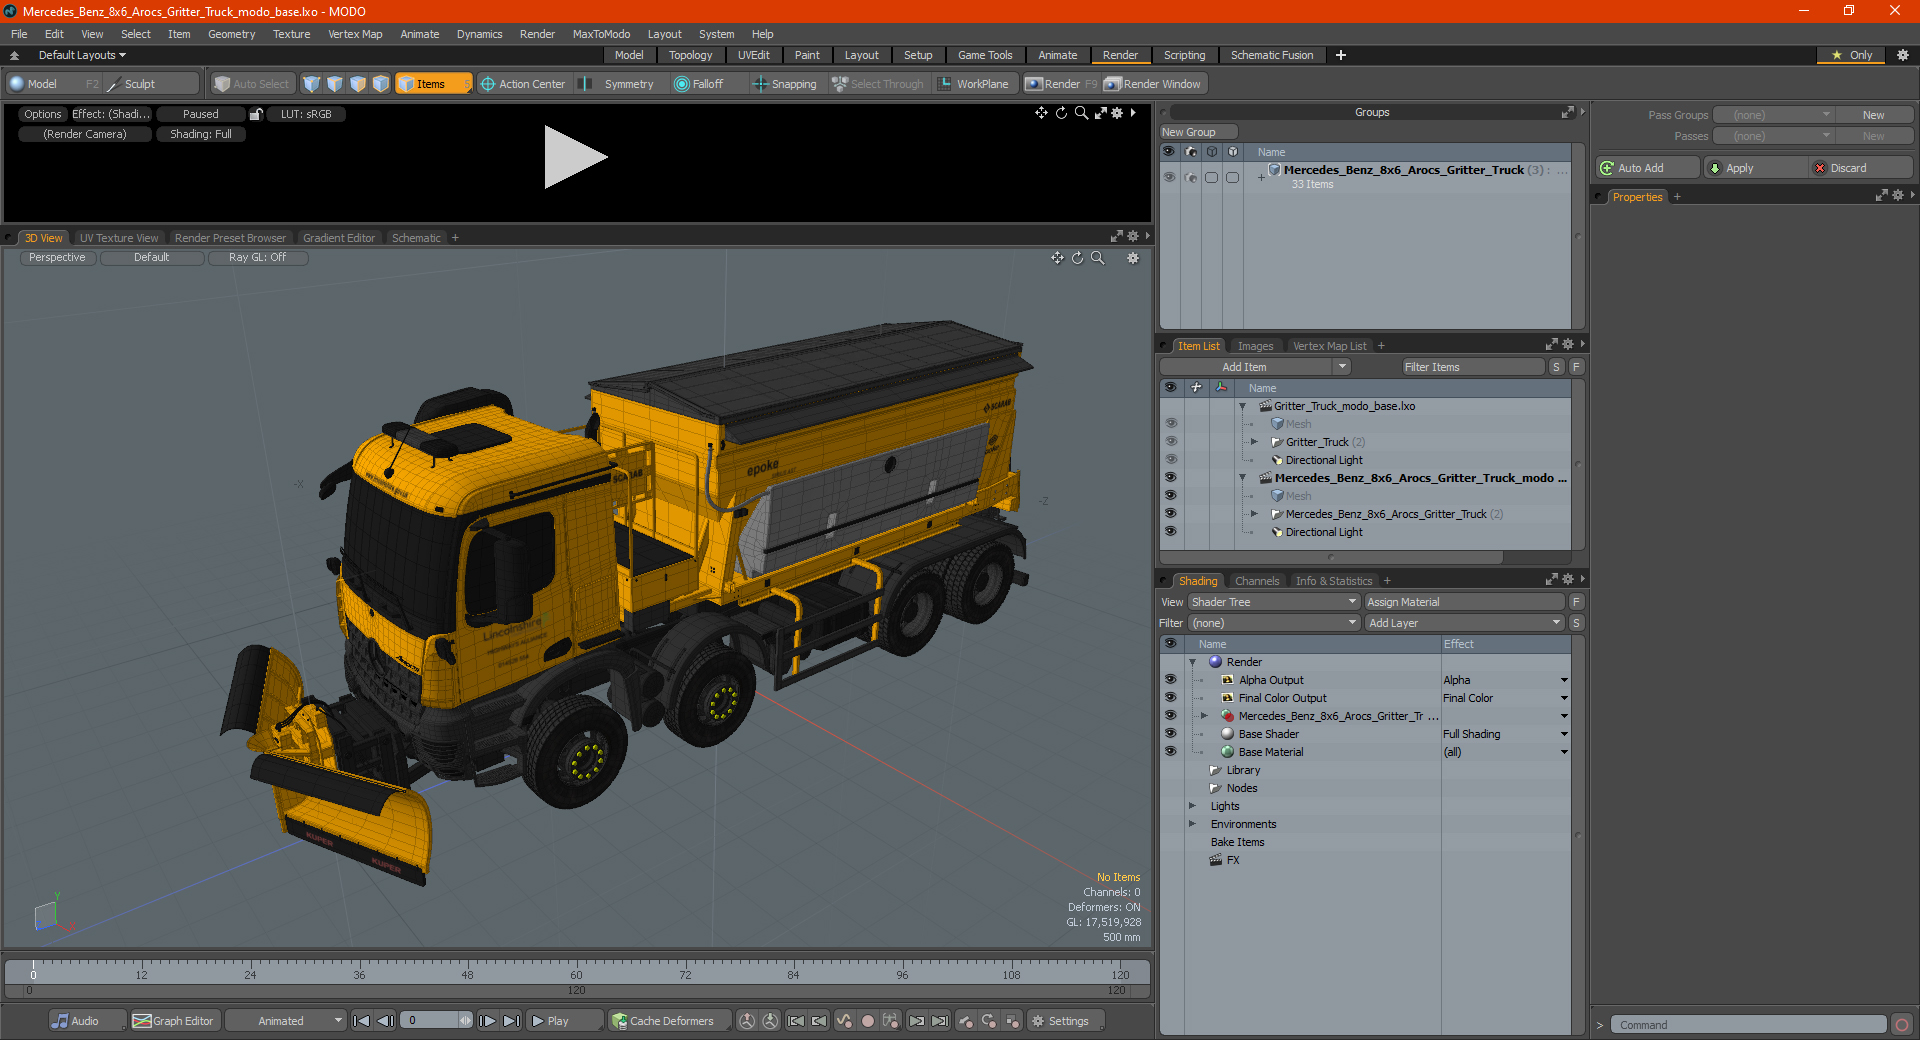Screen dimensions: 1920x1040
Task: Toggle visibility of Final Color Output
Action: pyautogui.click(x=1170, y=698)
